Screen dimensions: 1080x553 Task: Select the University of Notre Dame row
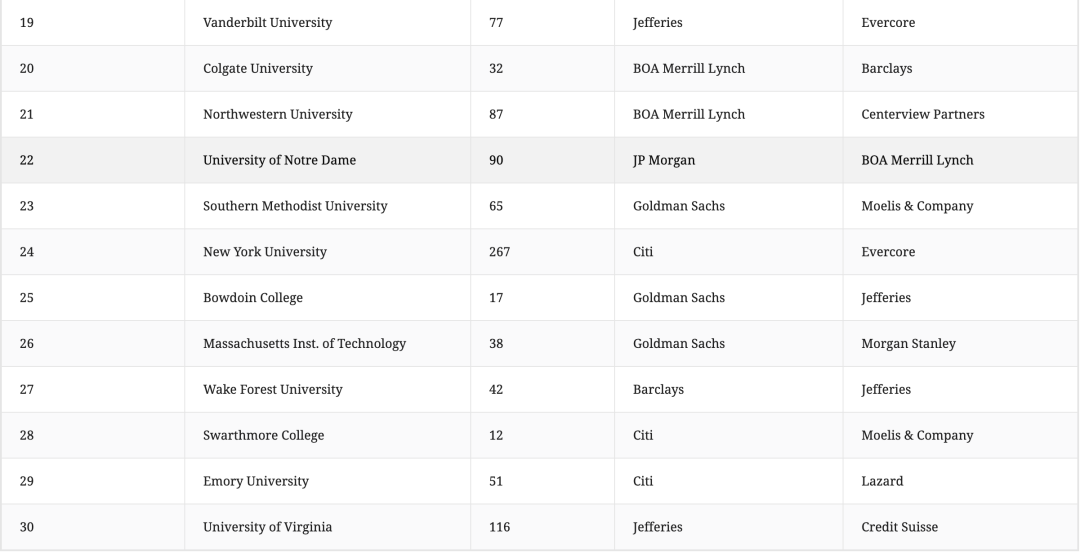click(x=279, y=160)
